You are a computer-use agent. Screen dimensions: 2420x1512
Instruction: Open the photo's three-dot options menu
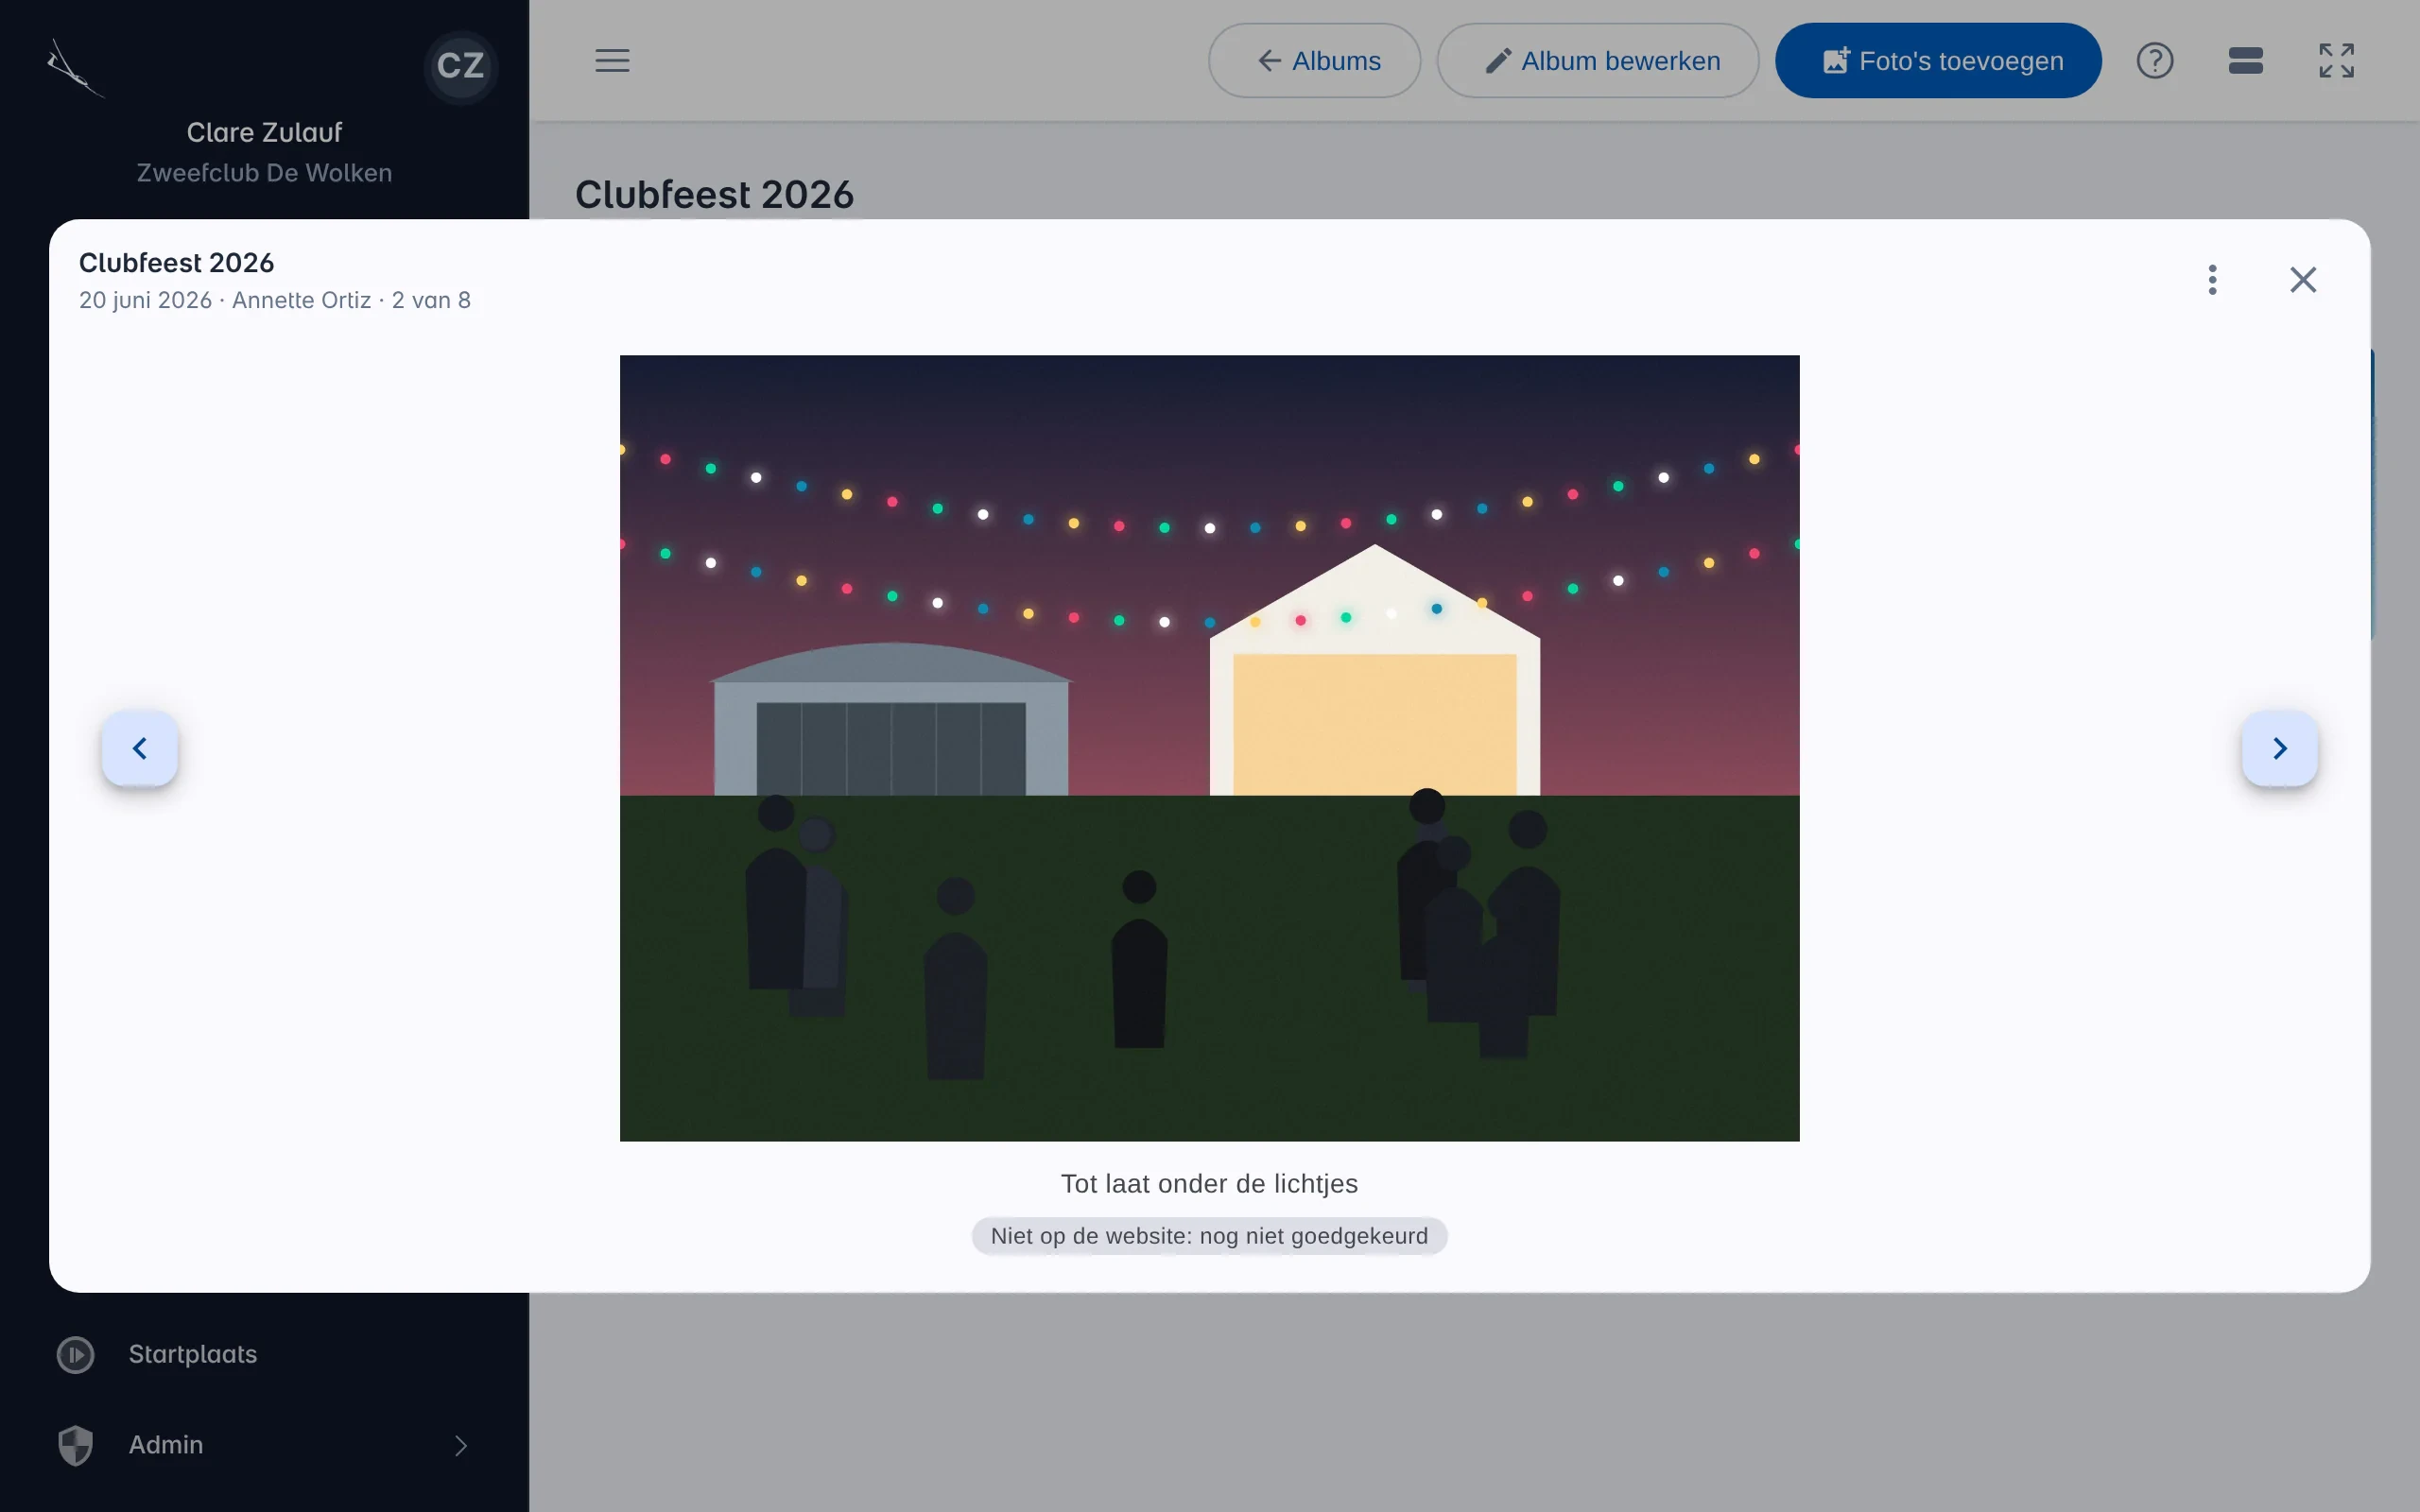[2212, 280]
